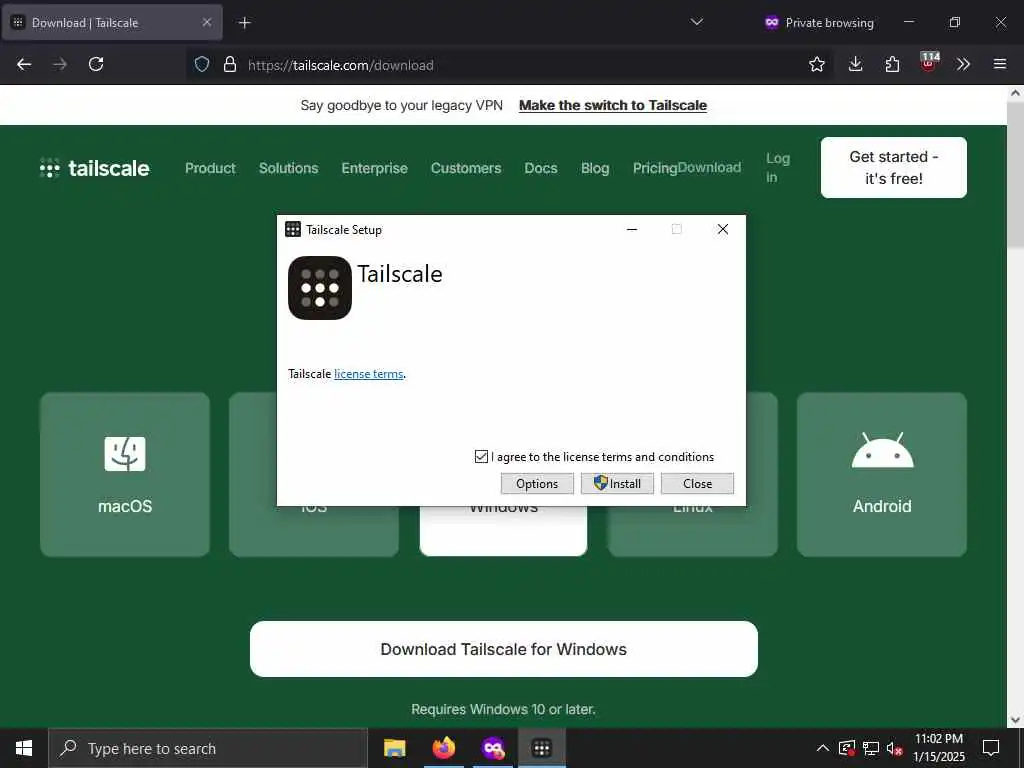
Task: Open tracking protection shield icon
Action: 202,64
